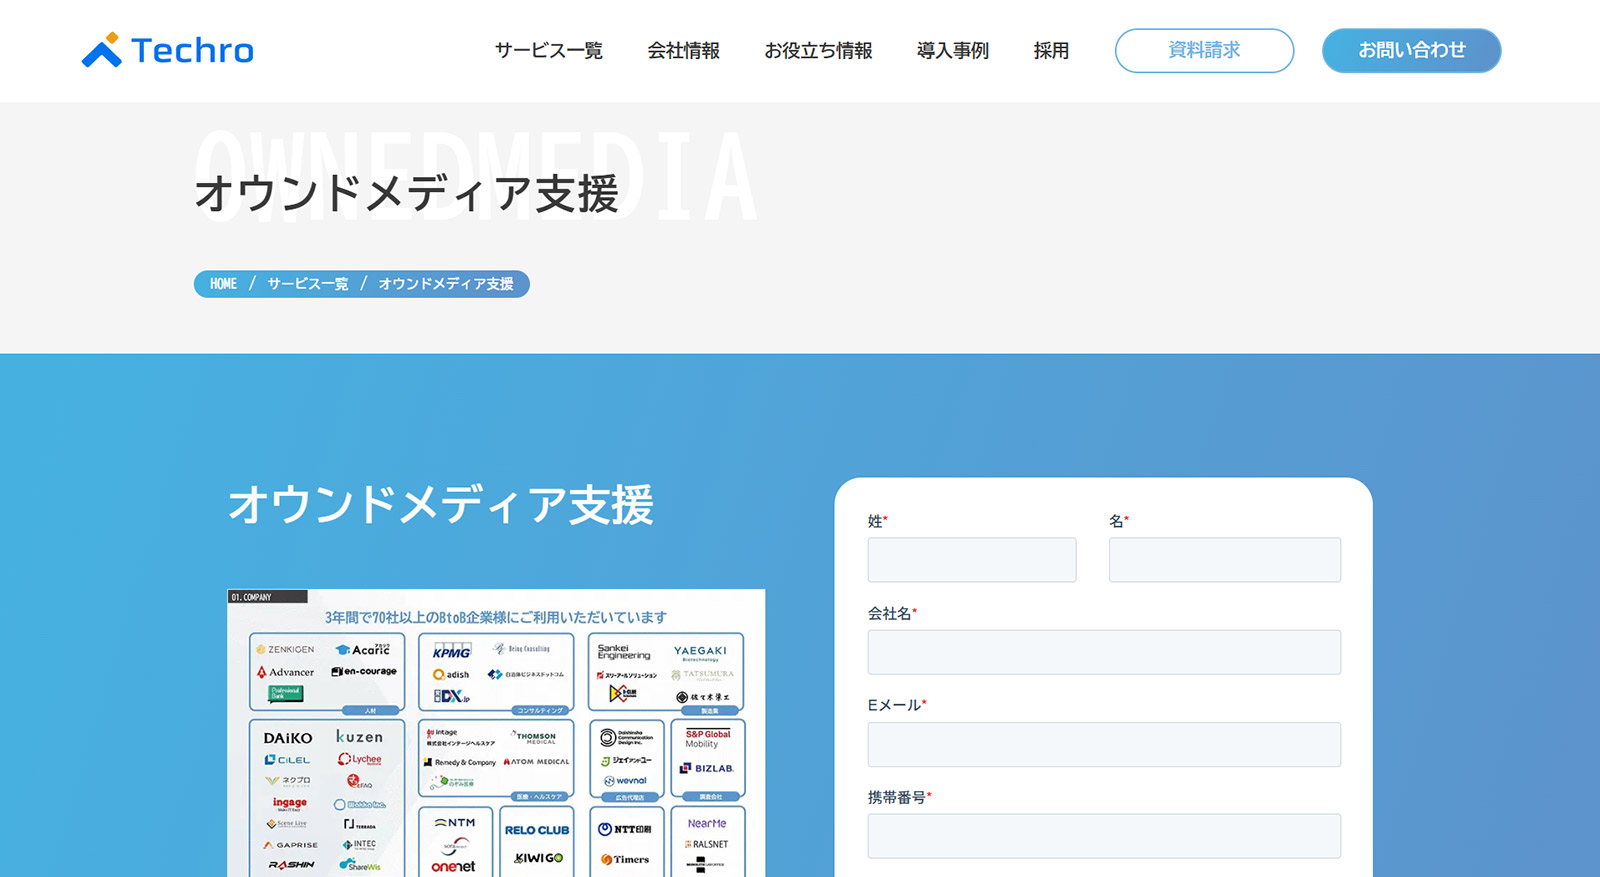Go to HOME breadcrumb link
The image size is (1600, 877).
[223, 284]
